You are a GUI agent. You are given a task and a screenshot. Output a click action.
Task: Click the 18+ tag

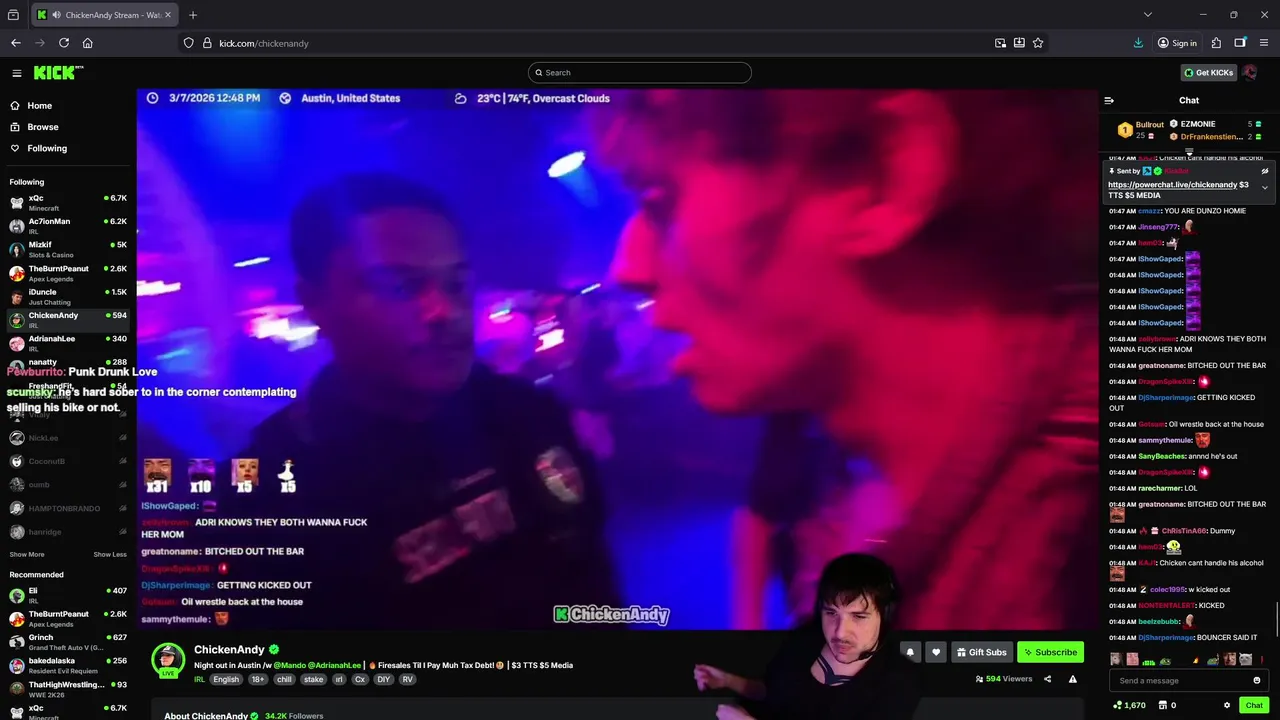tap(258, 679)
